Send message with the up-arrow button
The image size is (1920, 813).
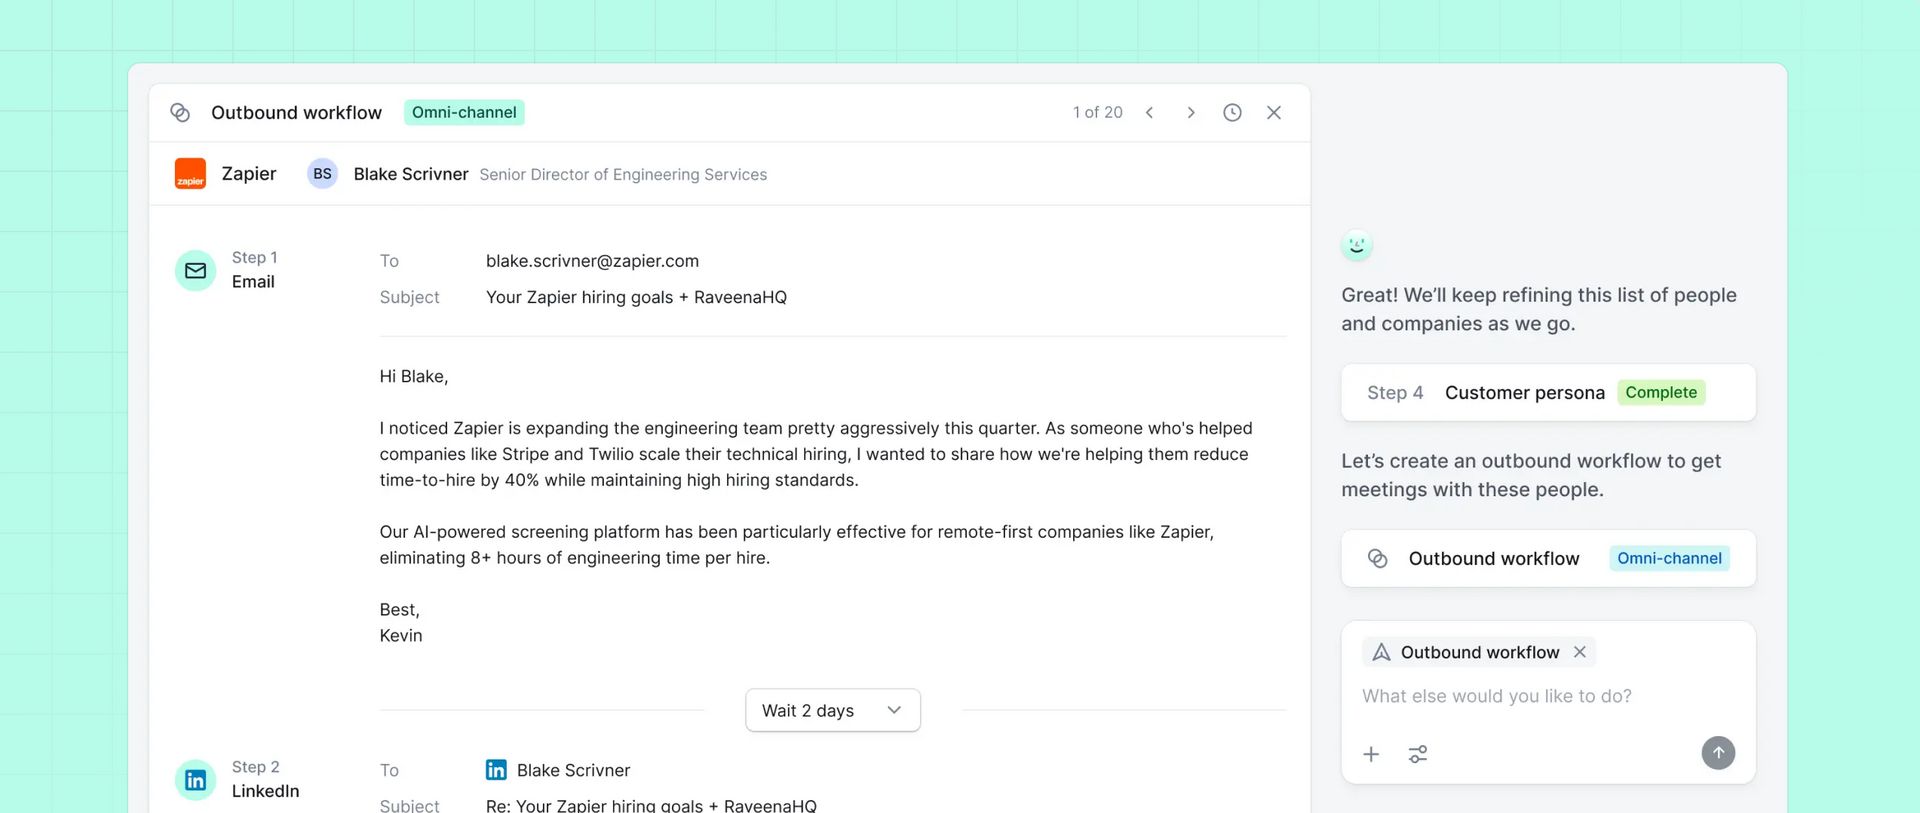1718,753
